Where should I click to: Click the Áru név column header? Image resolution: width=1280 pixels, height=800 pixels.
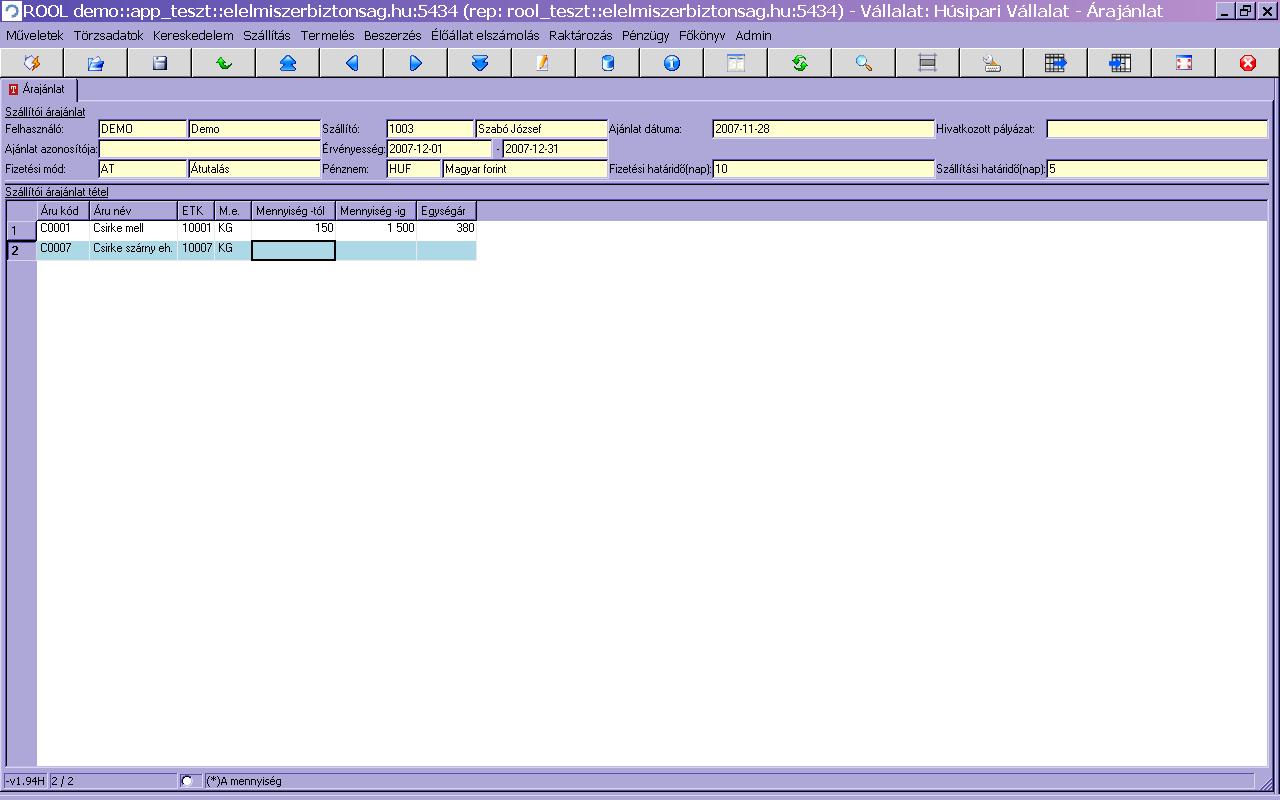click(132, 211)
